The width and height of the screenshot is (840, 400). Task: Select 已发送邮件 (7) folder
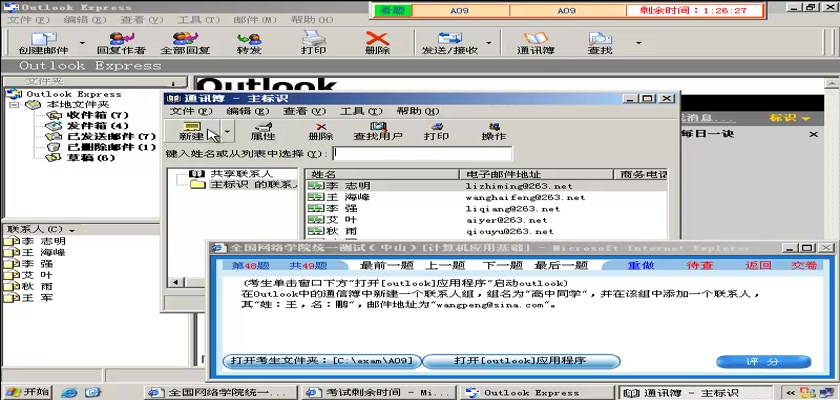click(x=111, y=137)
